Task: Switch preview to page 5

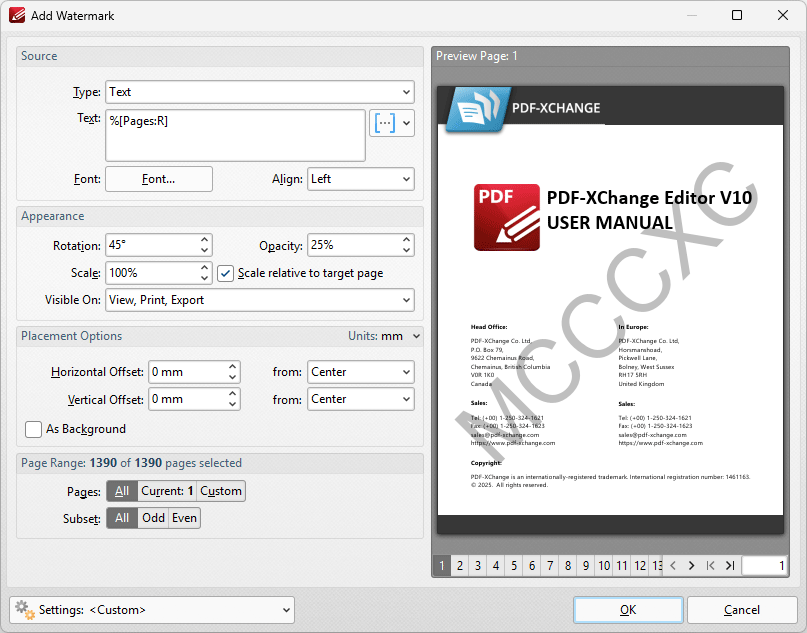Action: [x=514, y=566]
